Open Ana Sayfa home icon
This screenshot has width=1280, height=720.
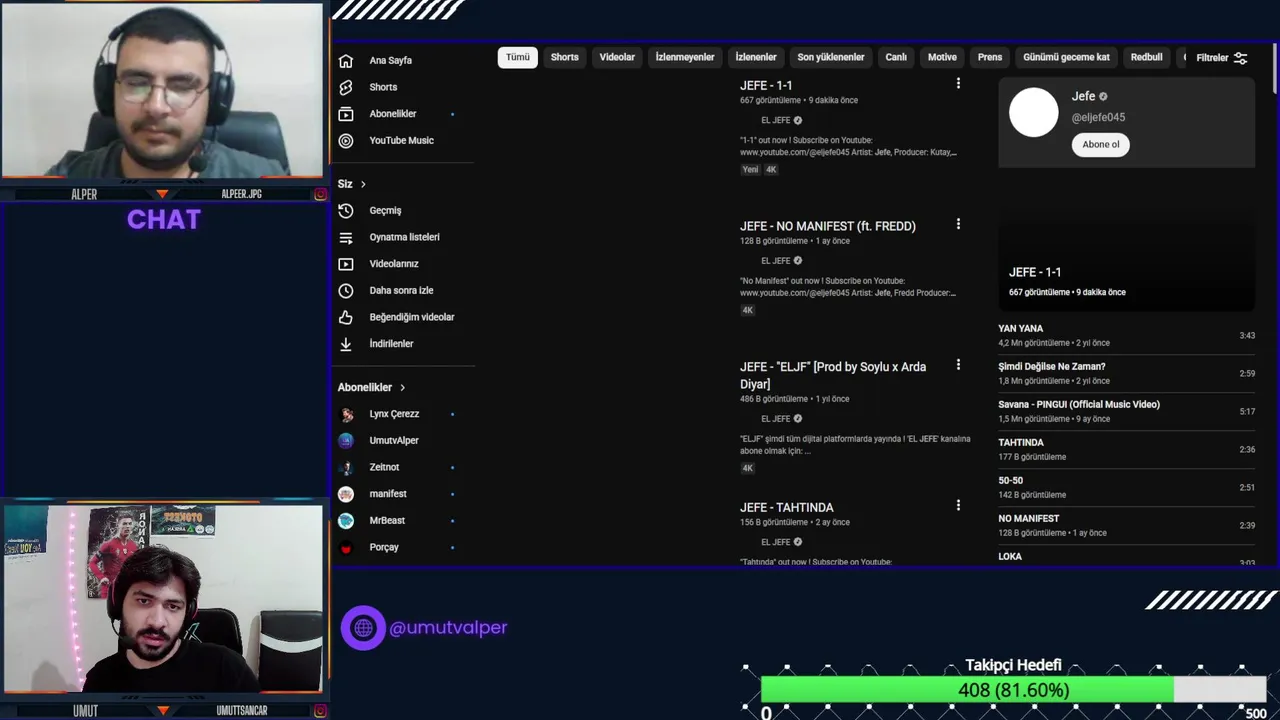[346, 60]
